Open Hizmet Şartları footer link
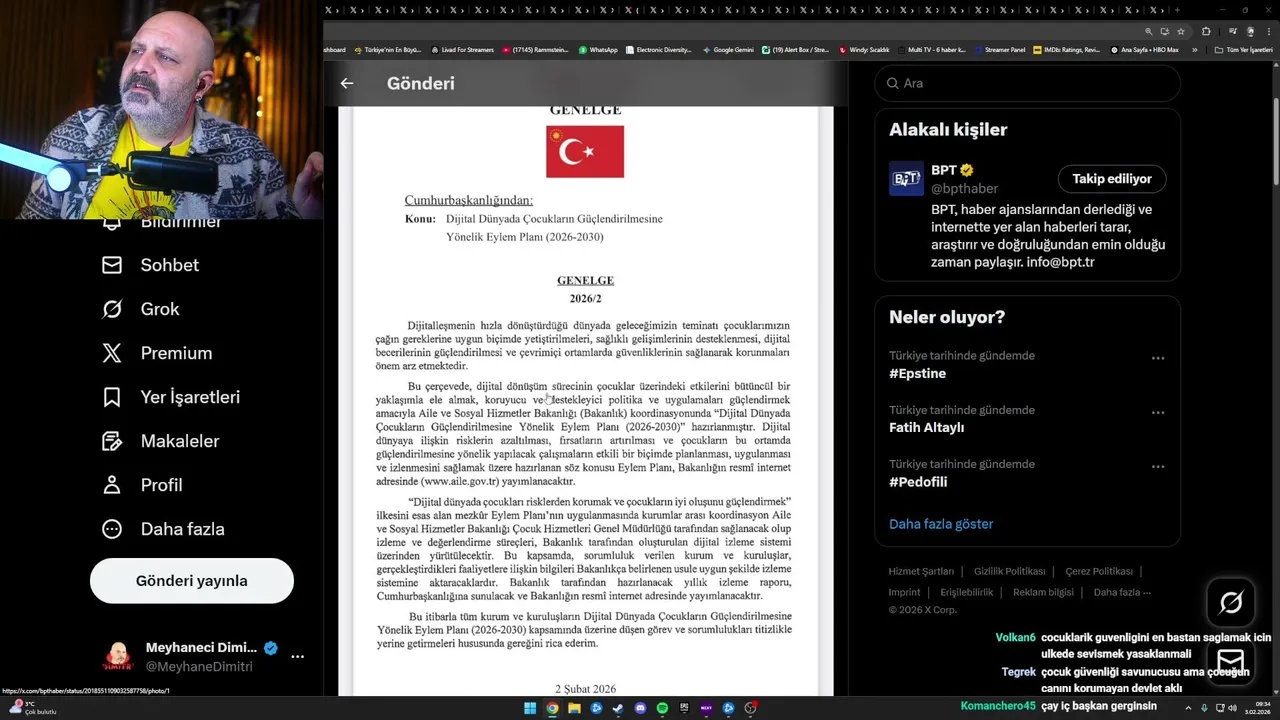The image size is (1280, 720). tap(921, 572)
